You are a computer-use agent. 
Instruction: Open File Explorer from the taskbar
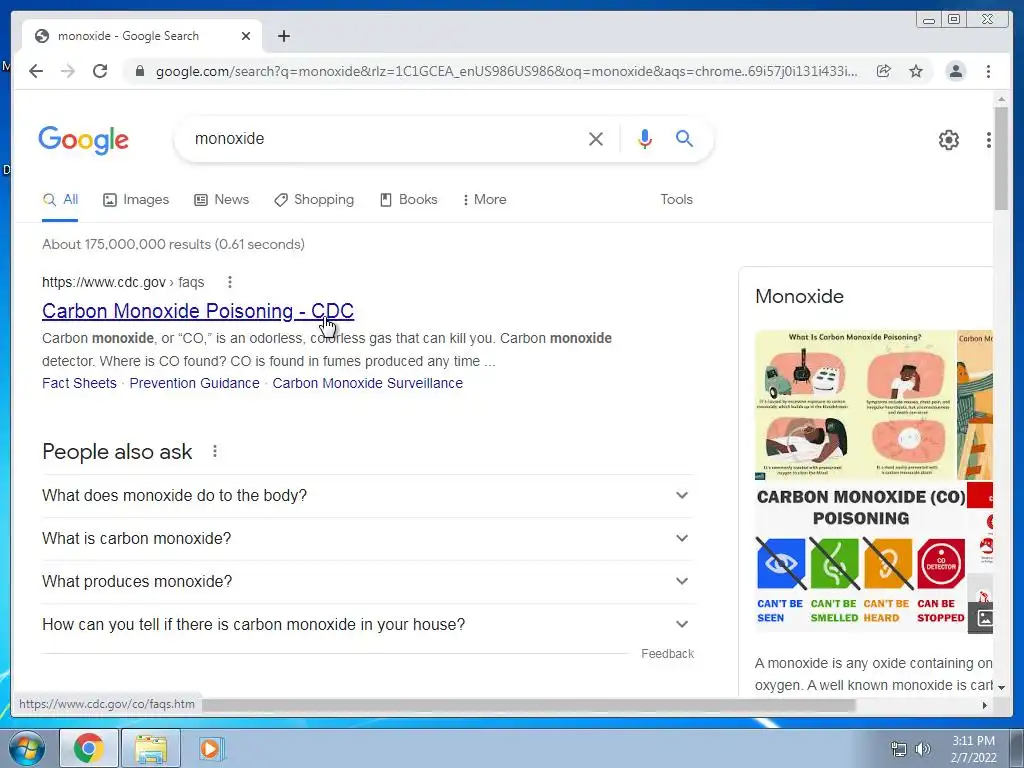tap(150, 748)
